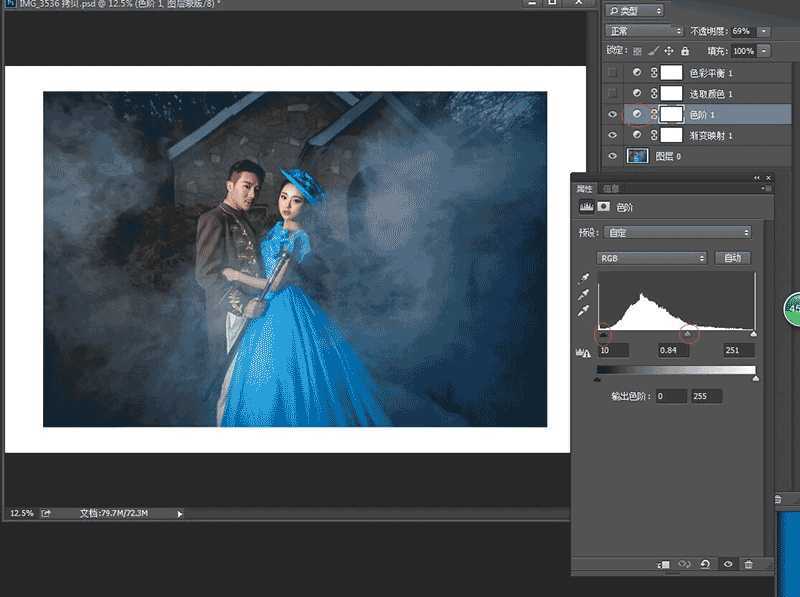Image resolution: width=800 pixels, height=597 pixels.
Task: Click the Levels adjustment icon in Properties panel
Action: pos(589,206)
